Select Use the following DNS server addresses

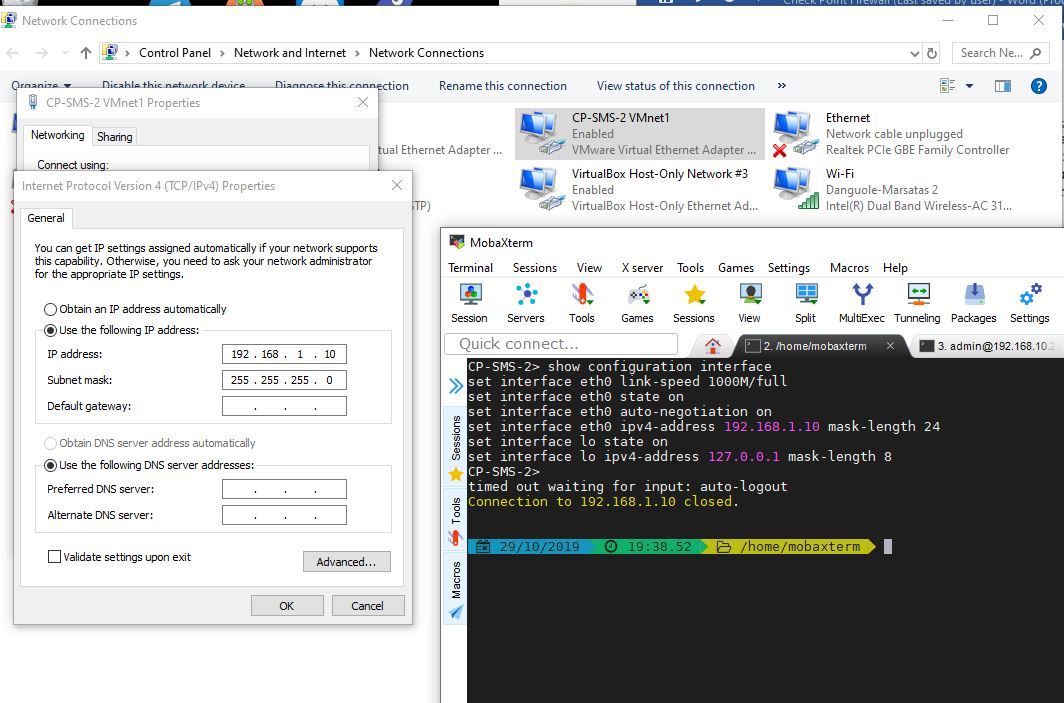(x=50, y=466)
